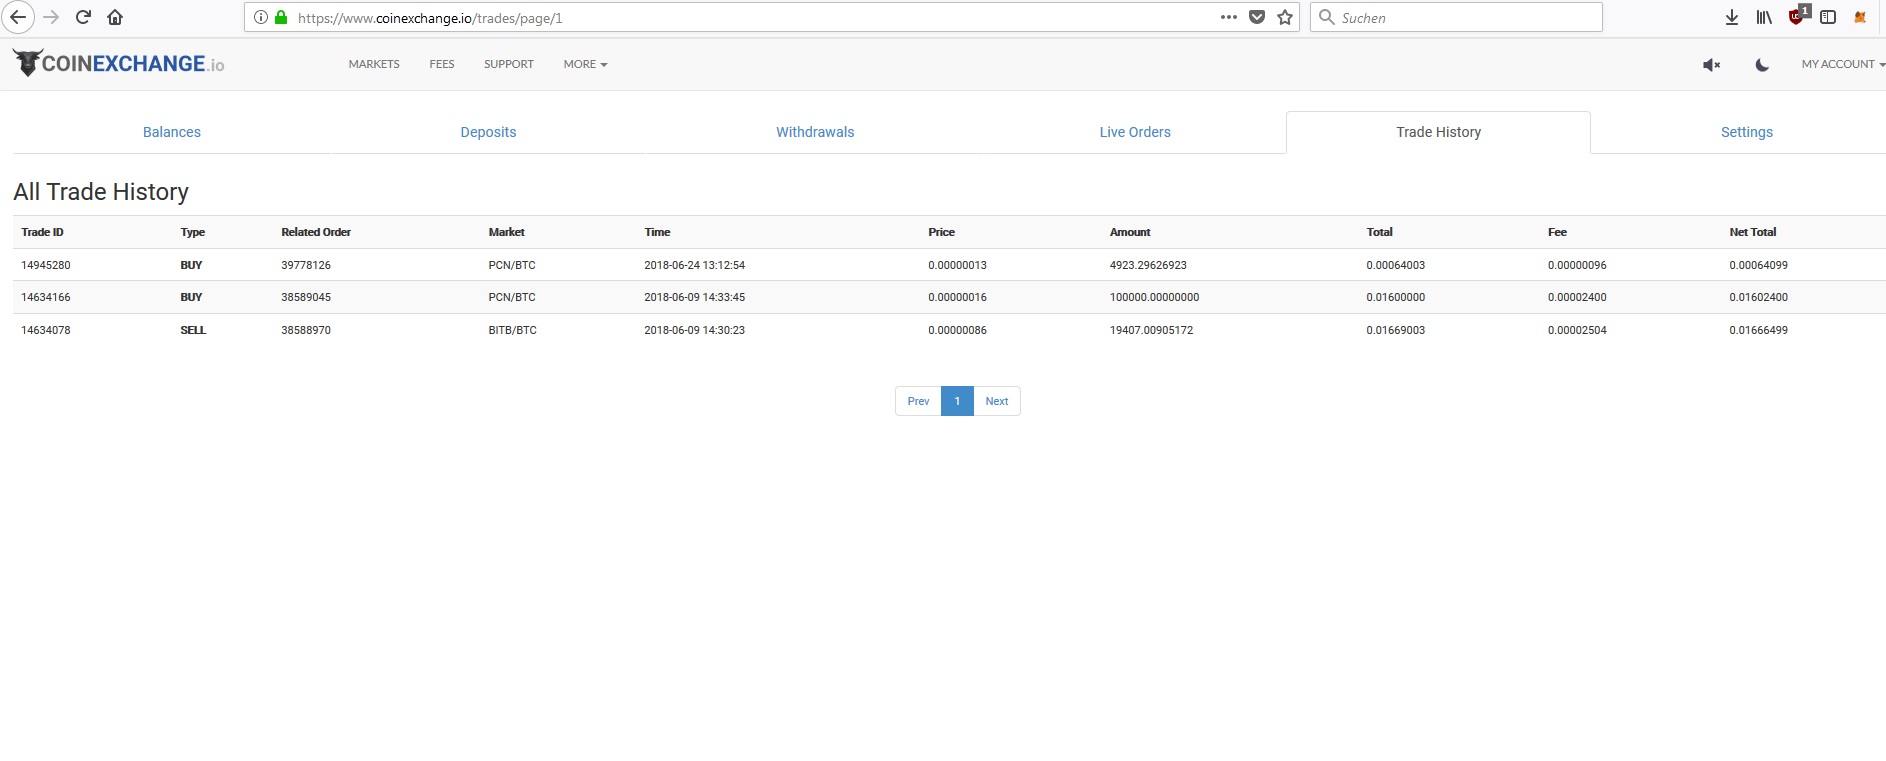The height and width of the screenshot is (761, 1886).
Task: Switch to the Deposits tab
Action: click(488, 132)
